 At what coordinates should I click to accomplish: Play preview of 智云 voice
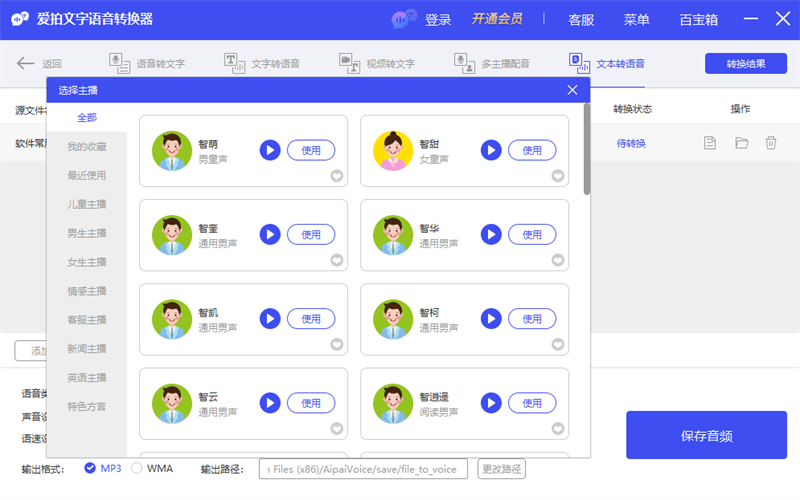pos(270,403)
